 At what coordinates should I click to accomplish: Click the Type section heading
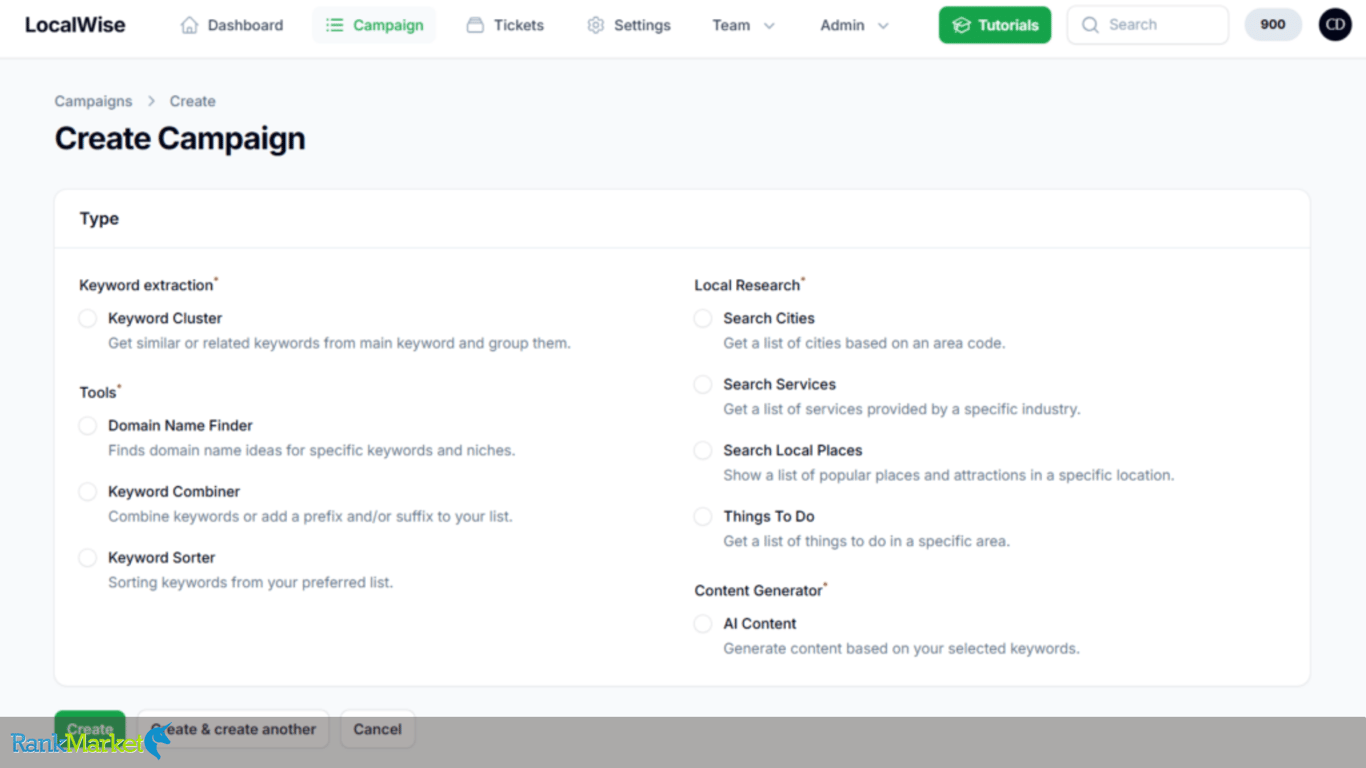click(x=99, y=218)
